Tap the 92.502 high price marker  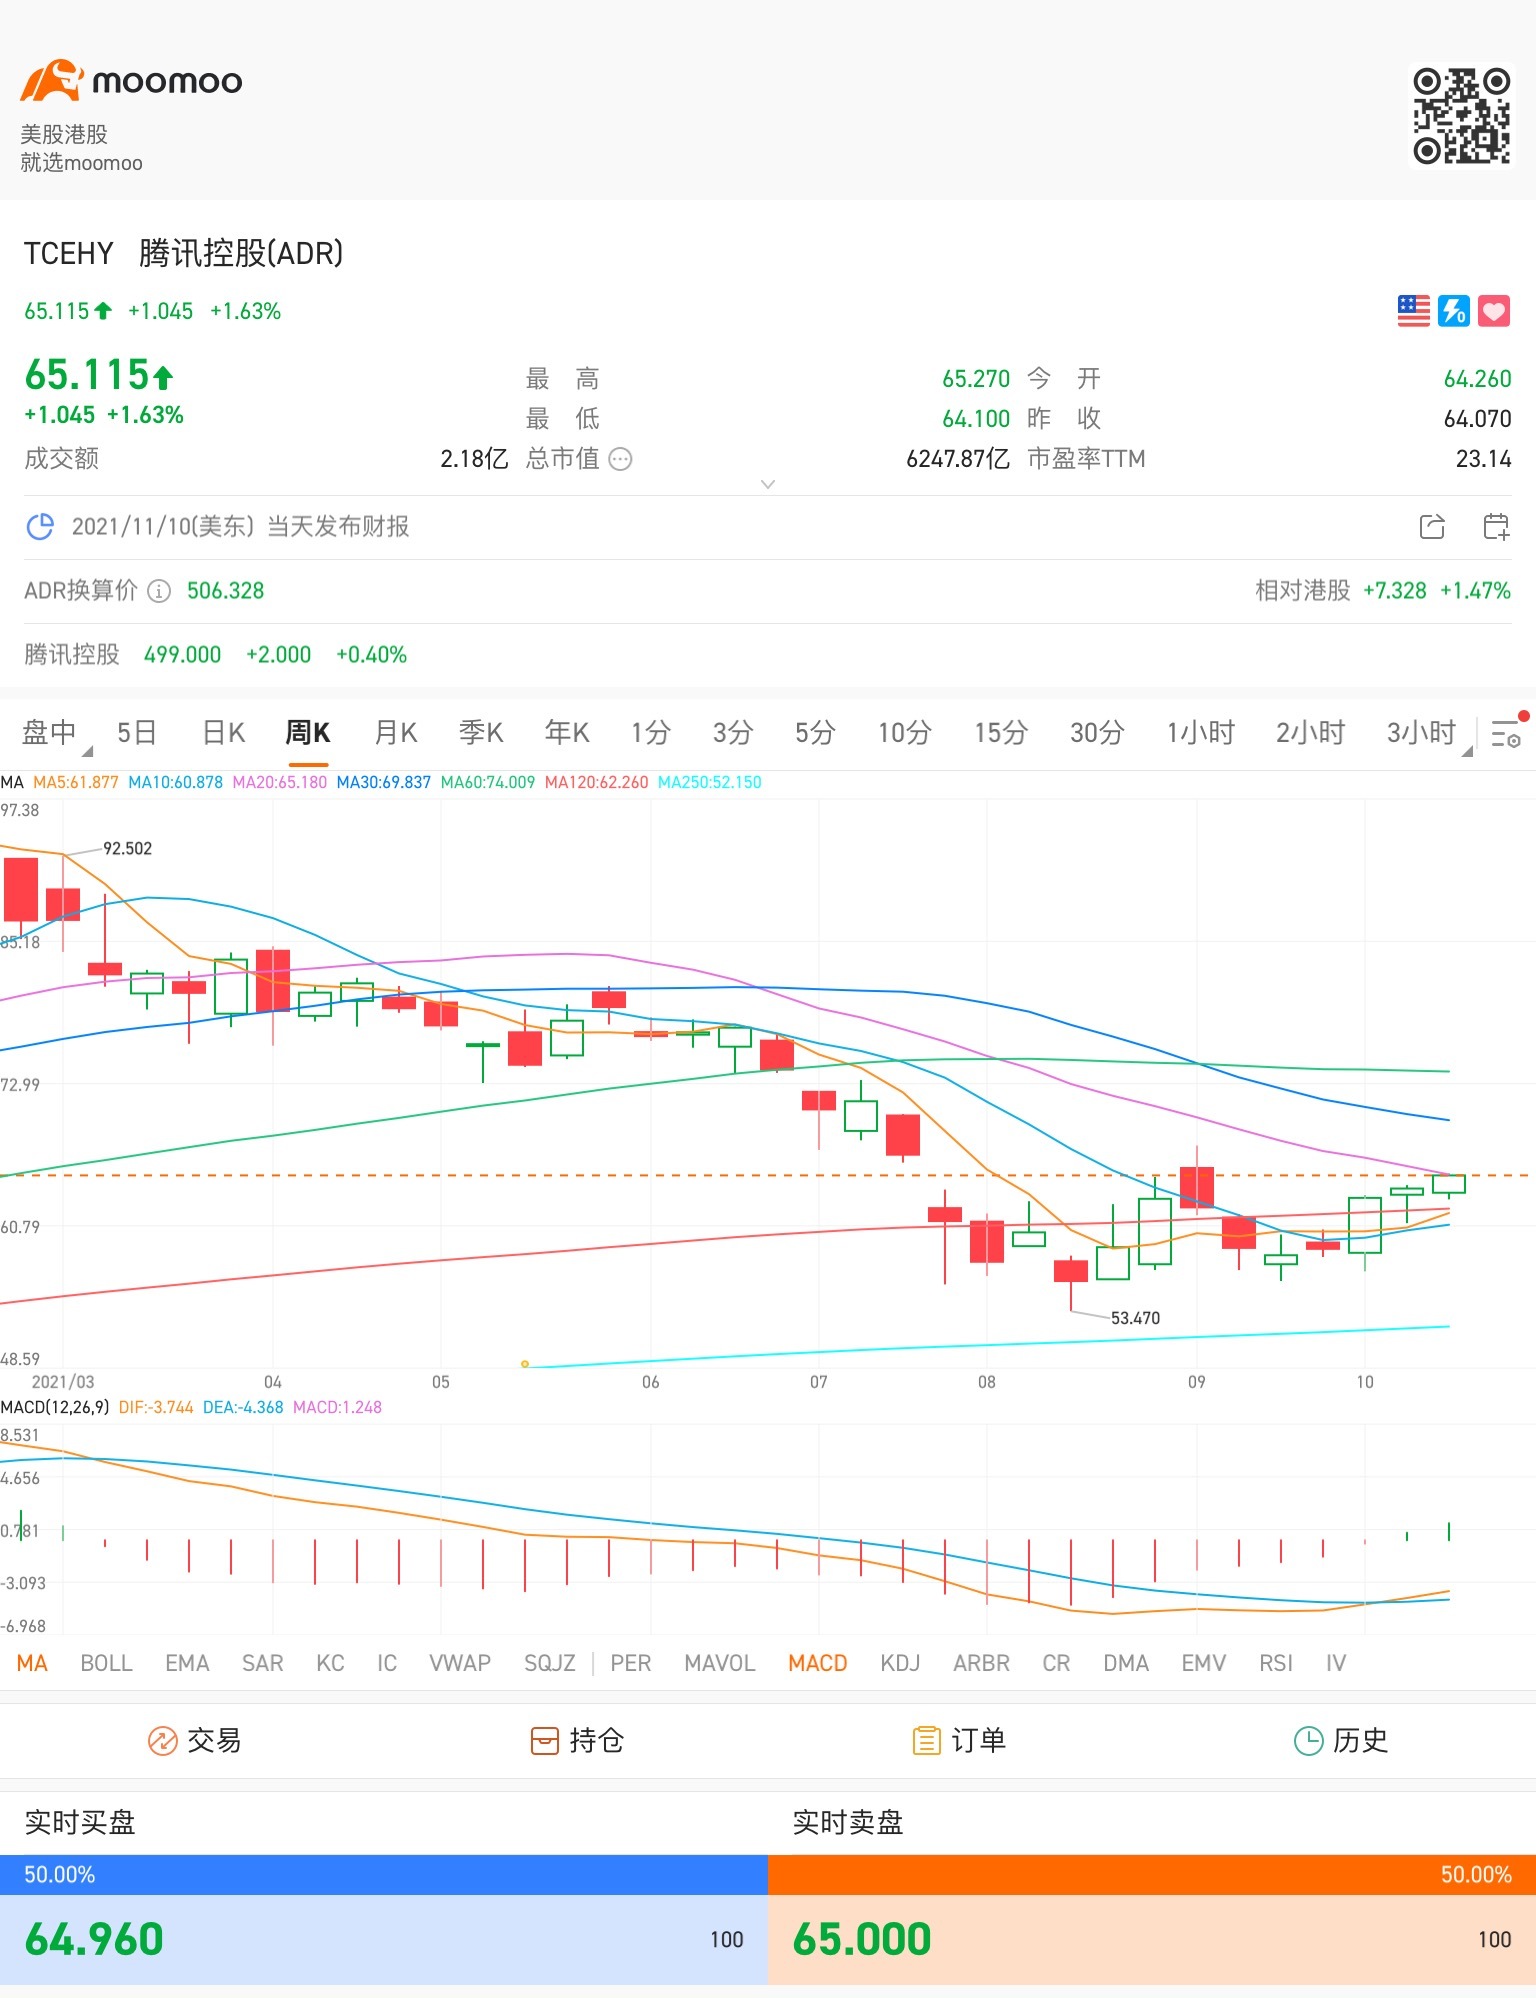point(127,848)
